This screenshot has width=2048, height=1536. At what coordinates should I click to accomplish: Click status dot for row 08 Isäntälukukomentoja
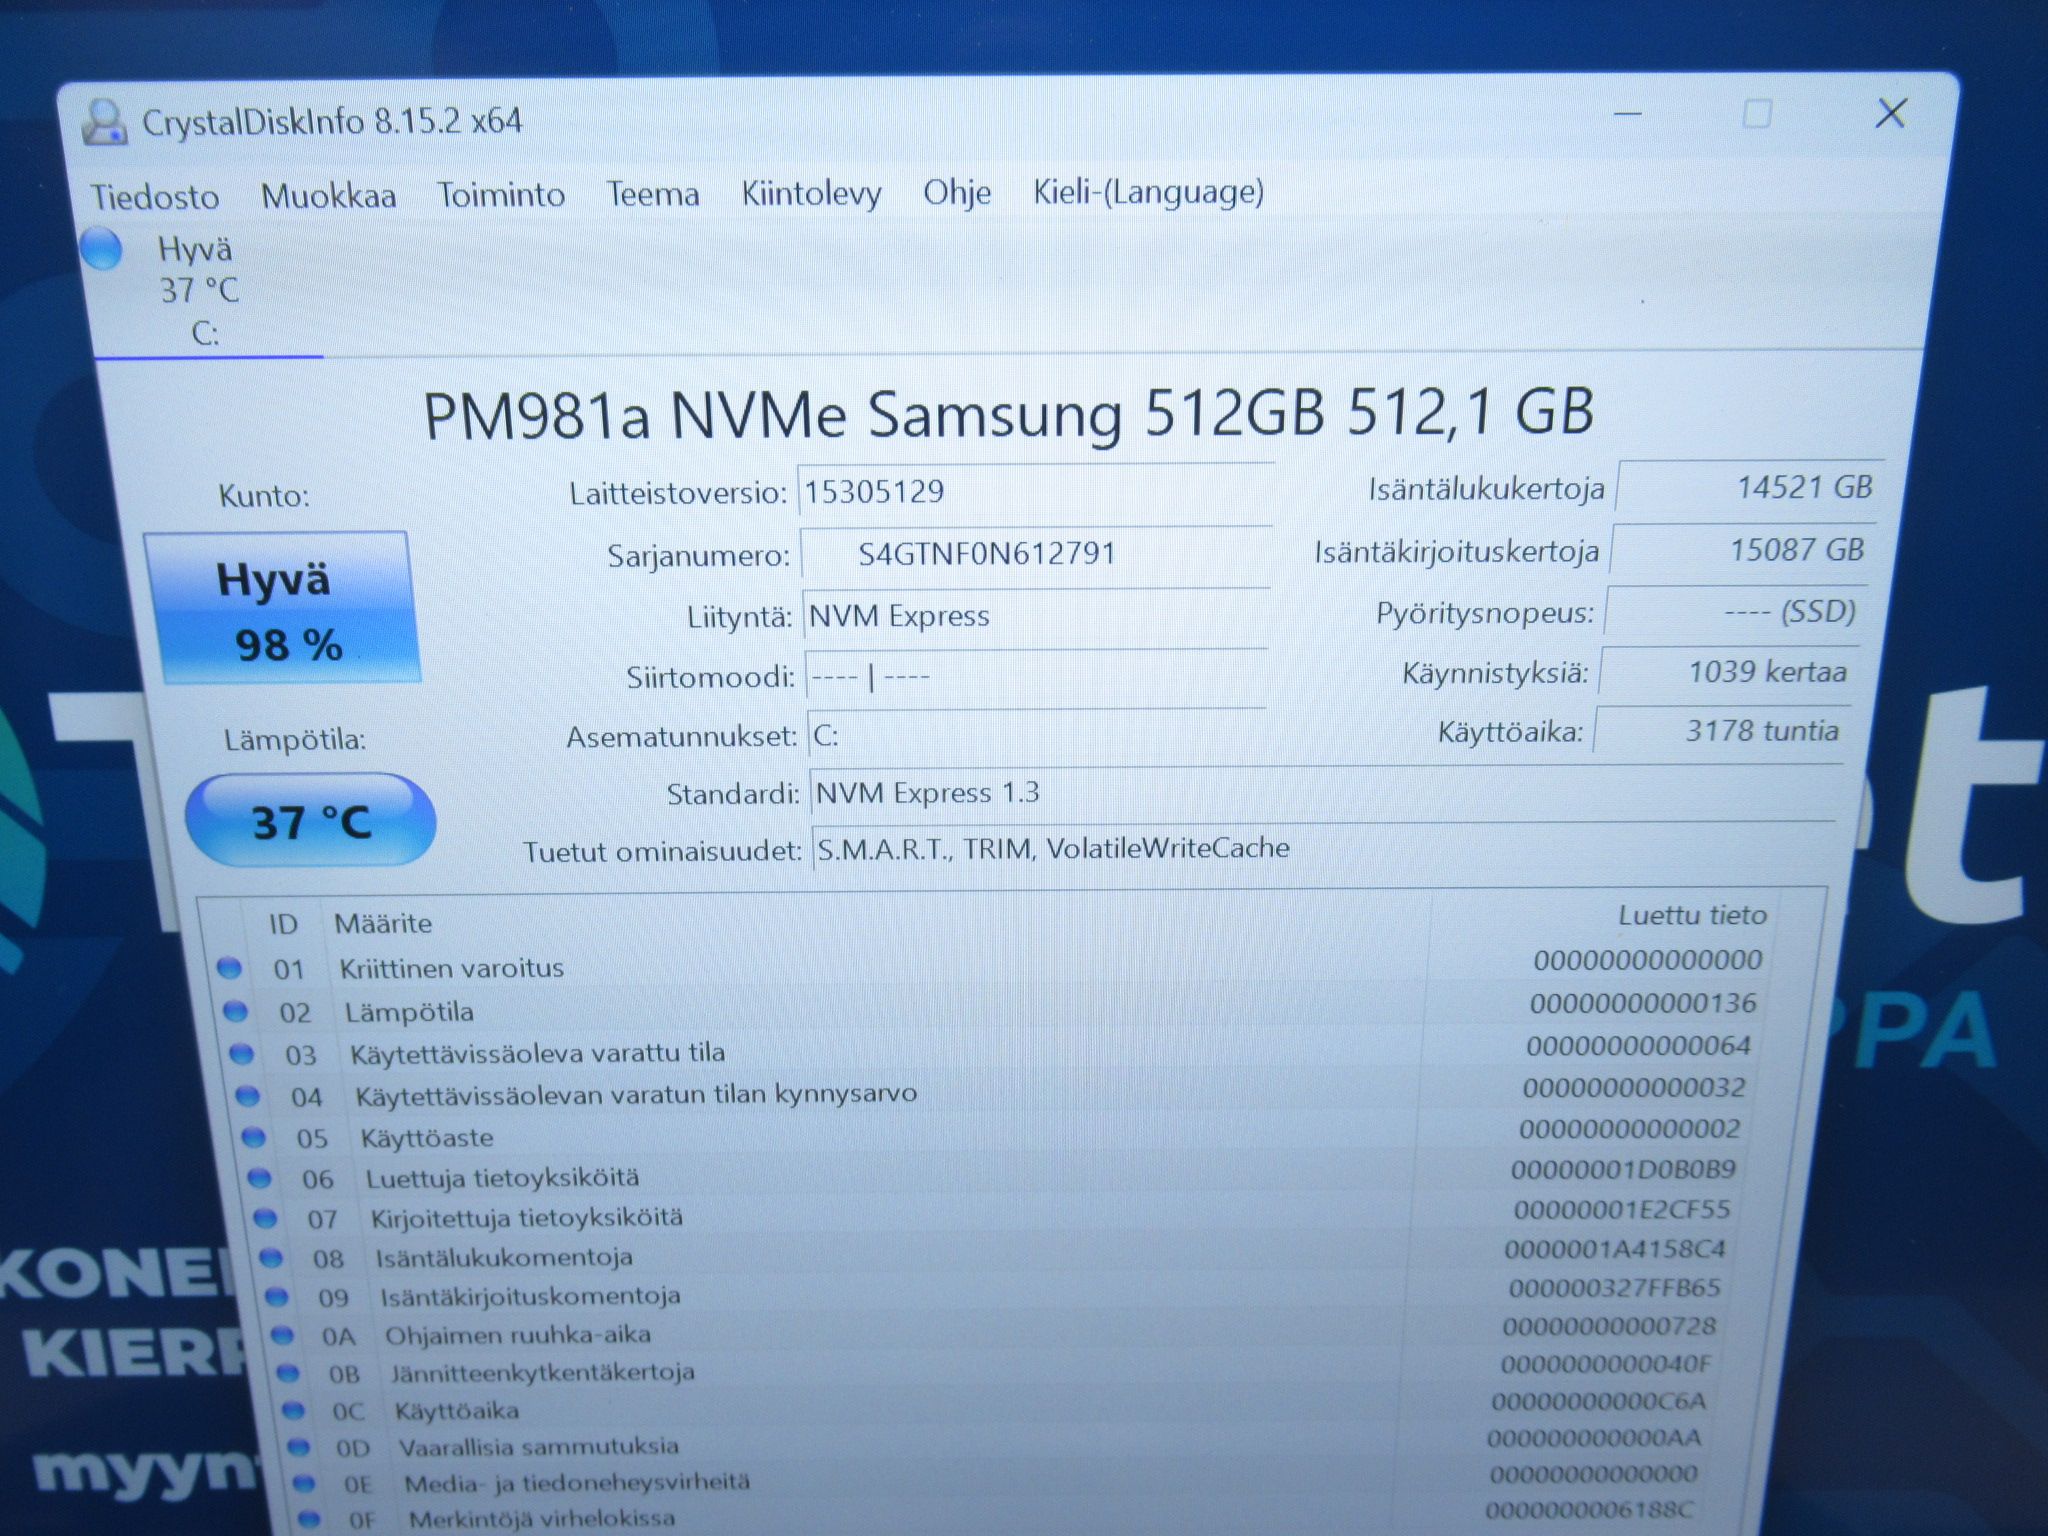[x=271, y=1257]
